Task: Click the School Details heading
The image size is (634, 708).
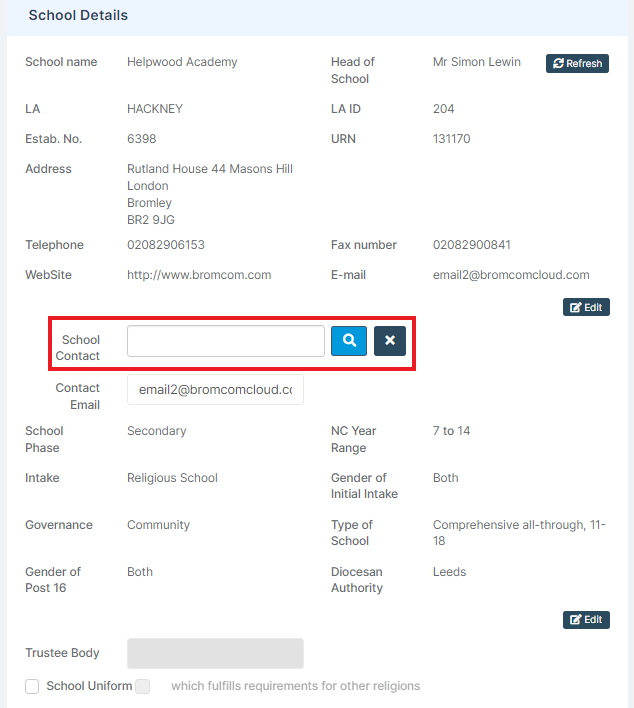Action: tap(78, 15)
